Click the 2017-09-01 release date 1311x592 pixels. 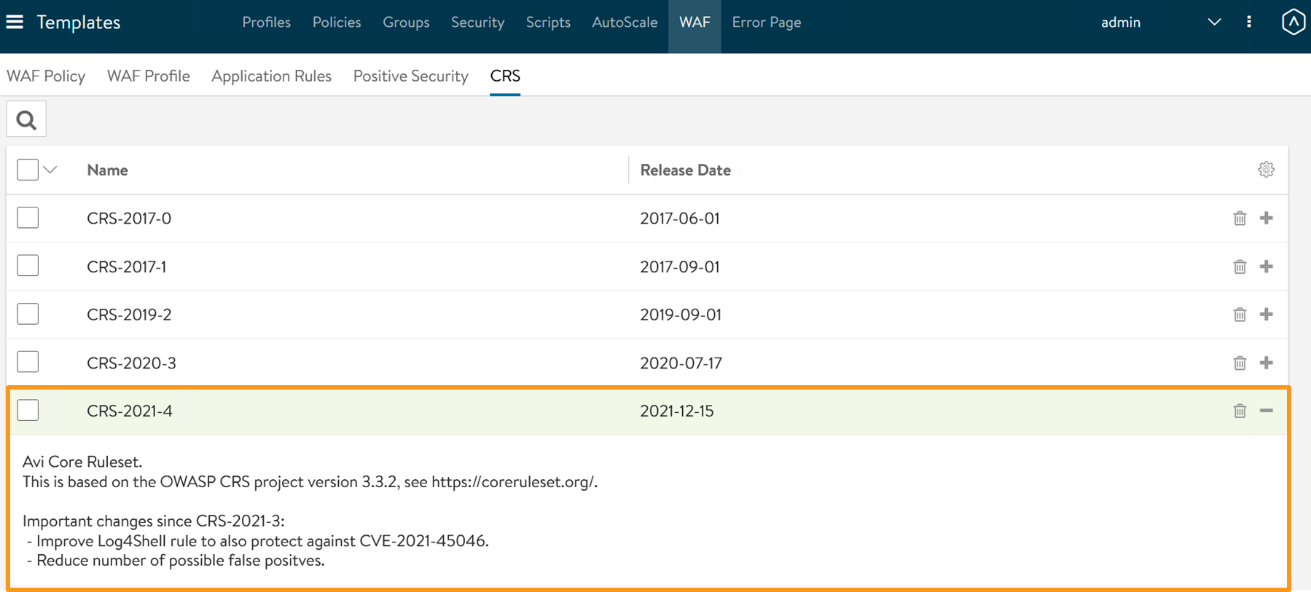pyautogui.click(x=680, y=266)
